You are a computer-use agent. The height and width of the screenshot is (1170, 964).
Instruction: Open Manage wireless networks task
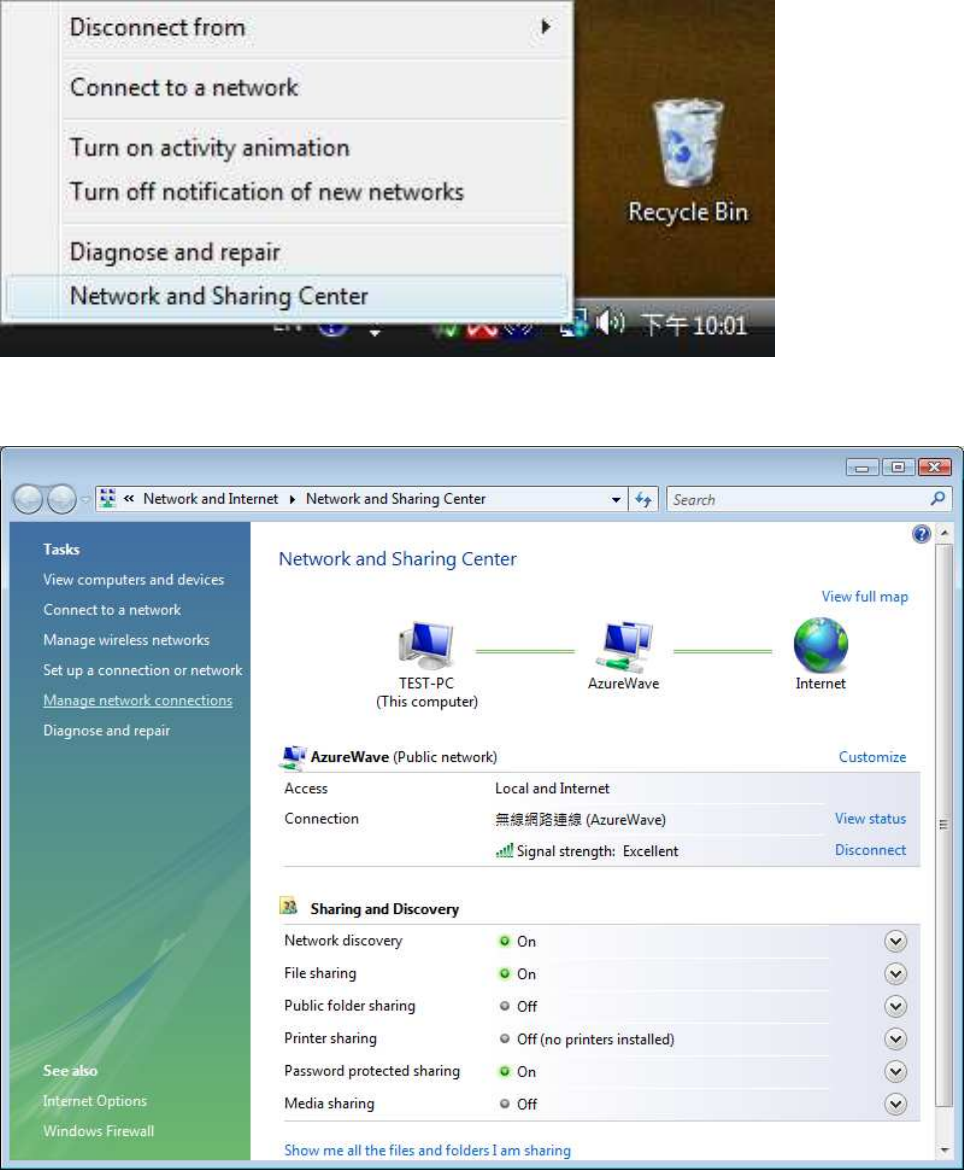pyautogui.click(x=126, y=639)
